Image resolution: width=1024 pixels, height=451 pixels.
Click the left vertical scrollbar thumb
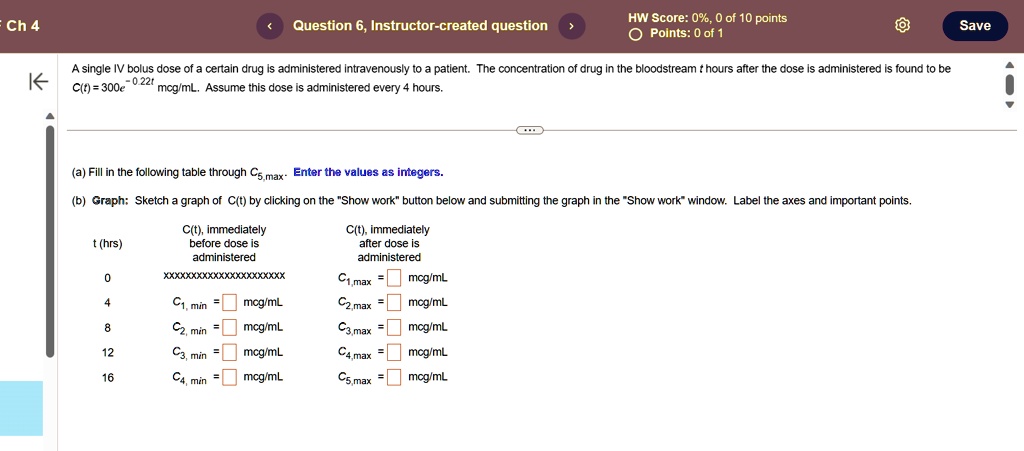(x=50, y=241)
